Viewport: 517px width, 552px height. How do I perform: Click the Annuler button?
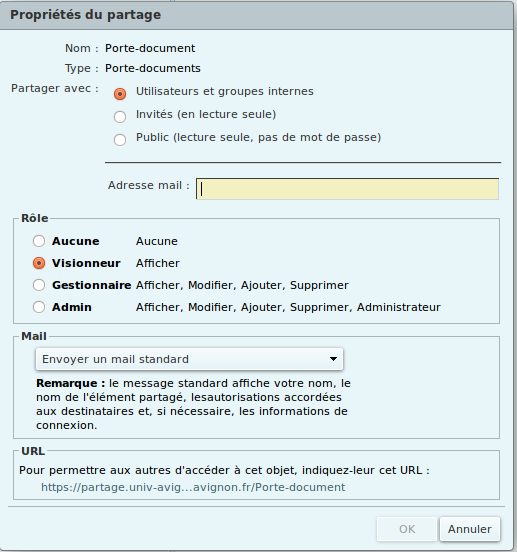[x=470, y=529]
